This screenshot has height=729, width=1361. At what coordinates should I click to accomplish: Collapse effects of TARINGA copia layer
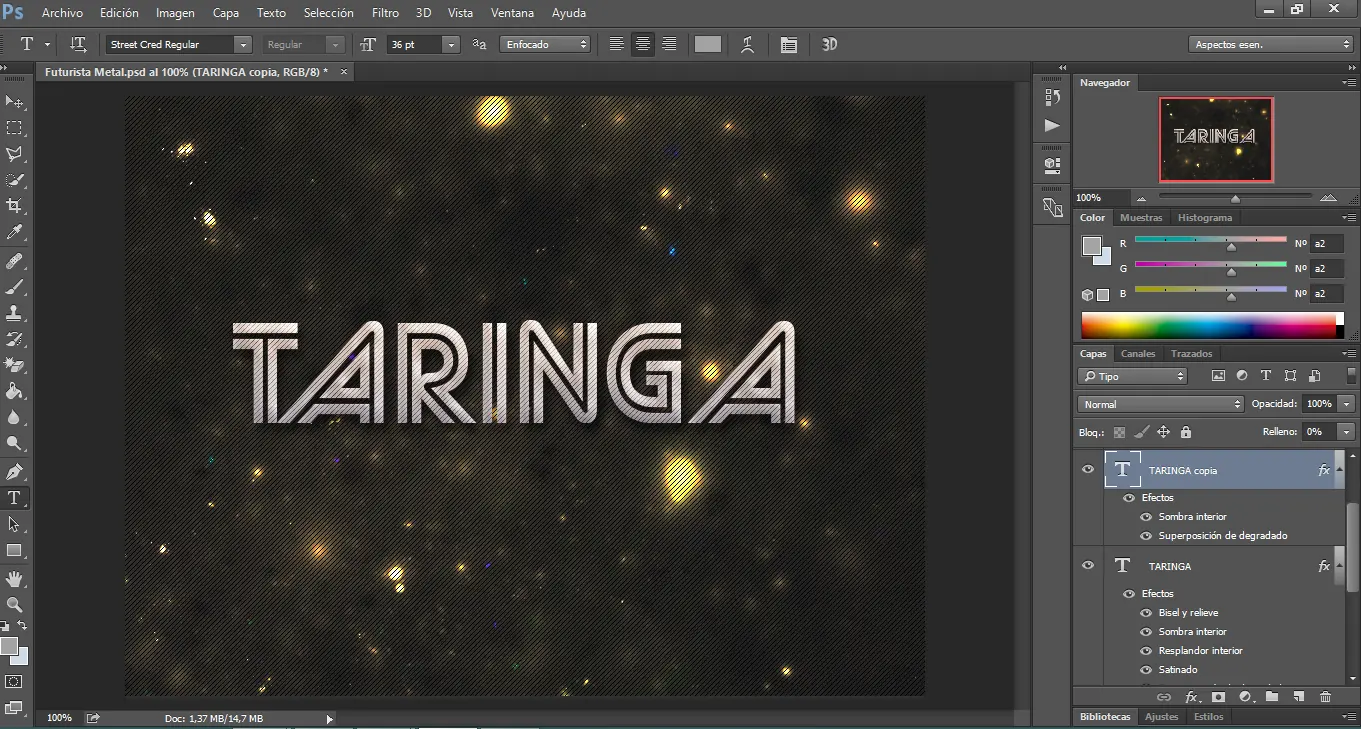click(x=1339, y=470)
